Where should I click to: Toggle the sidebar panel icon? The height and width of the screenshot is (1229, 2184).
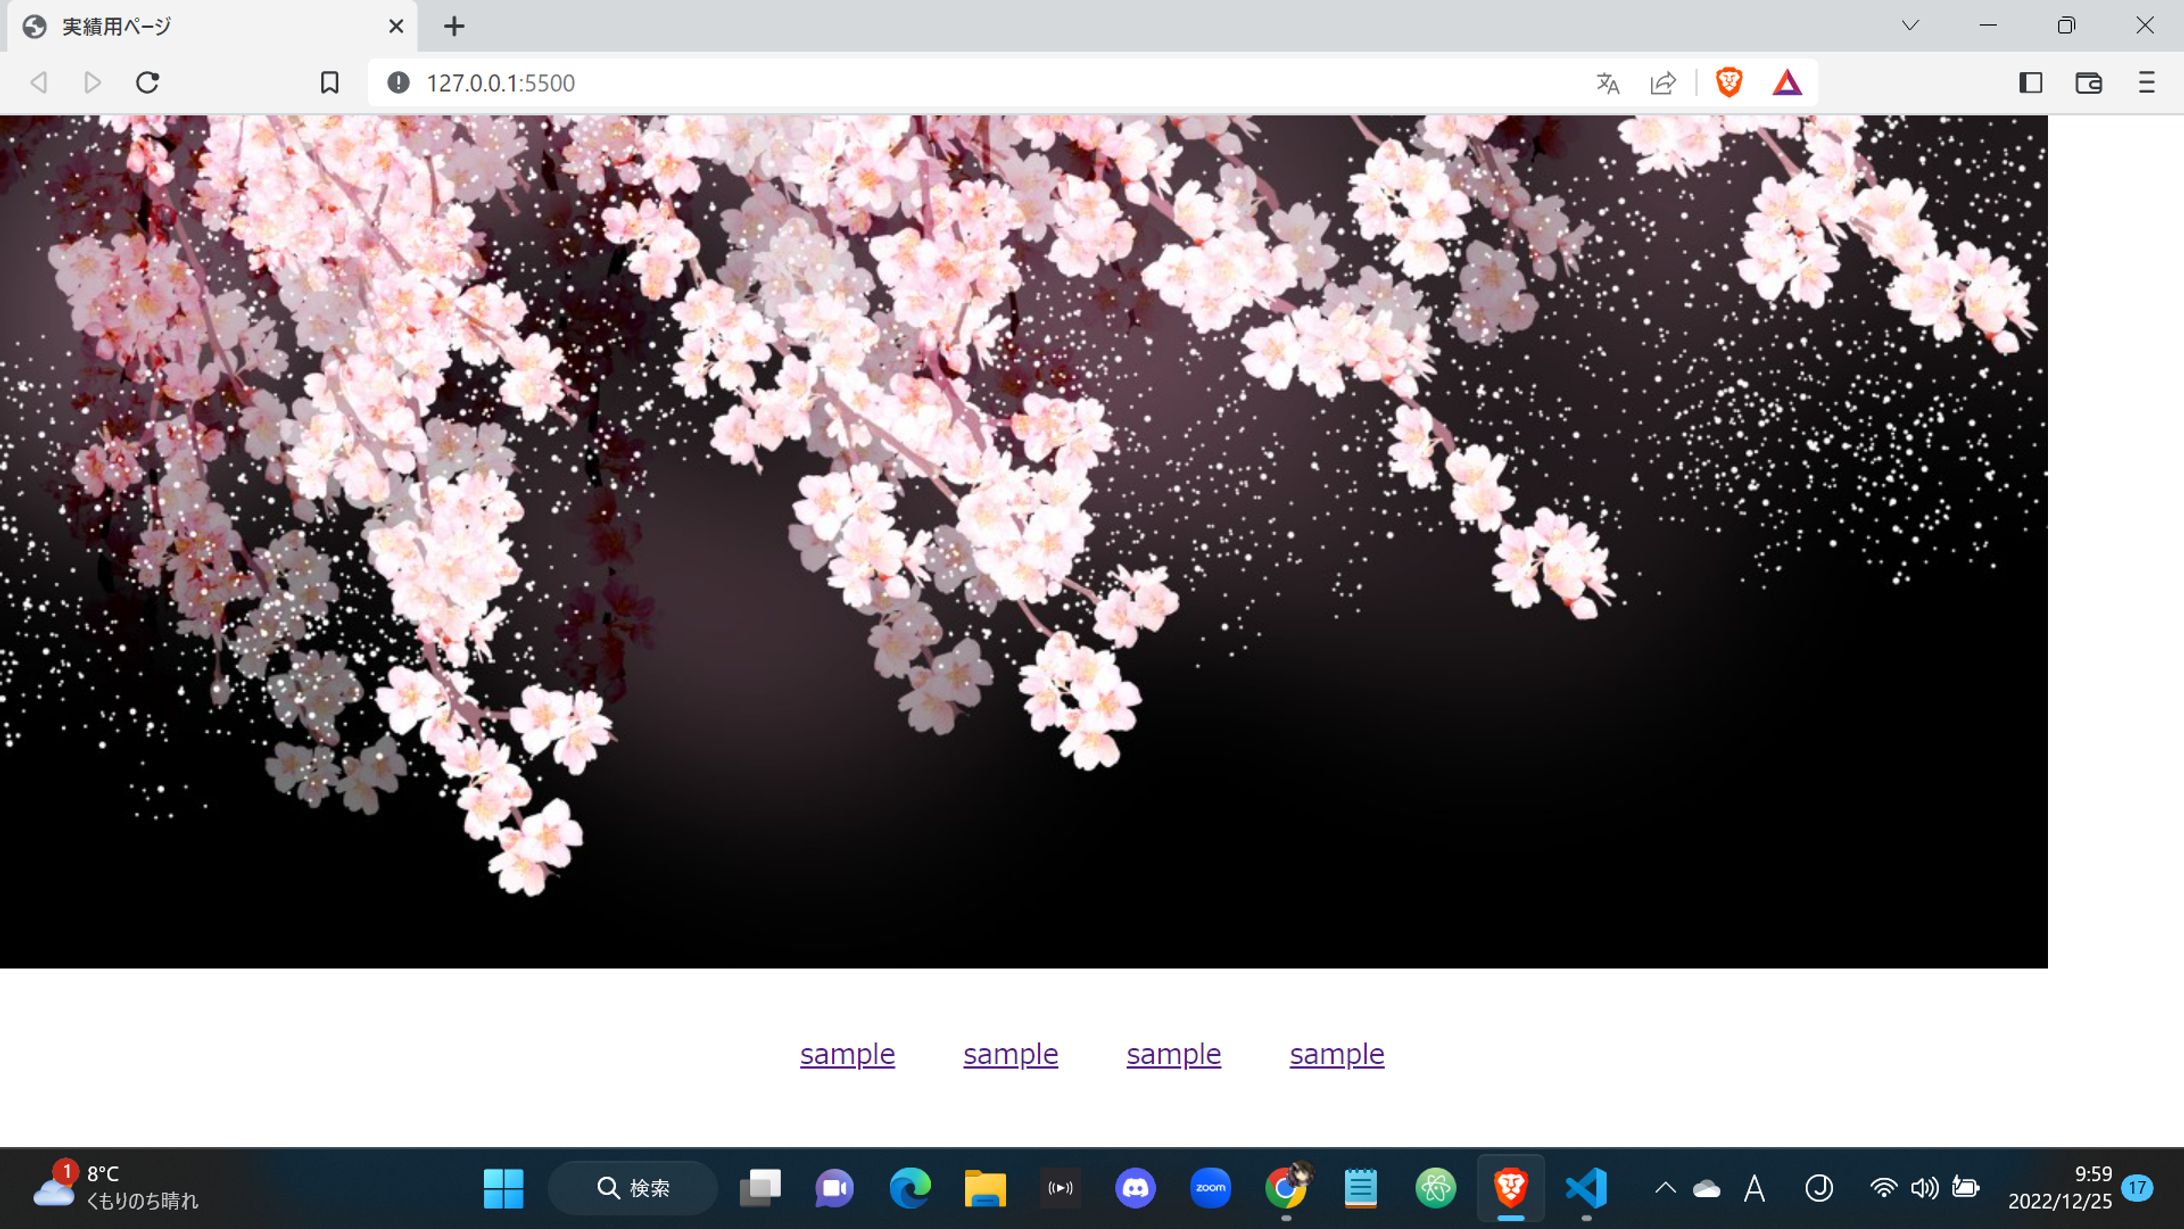(x=2030, y=82)
